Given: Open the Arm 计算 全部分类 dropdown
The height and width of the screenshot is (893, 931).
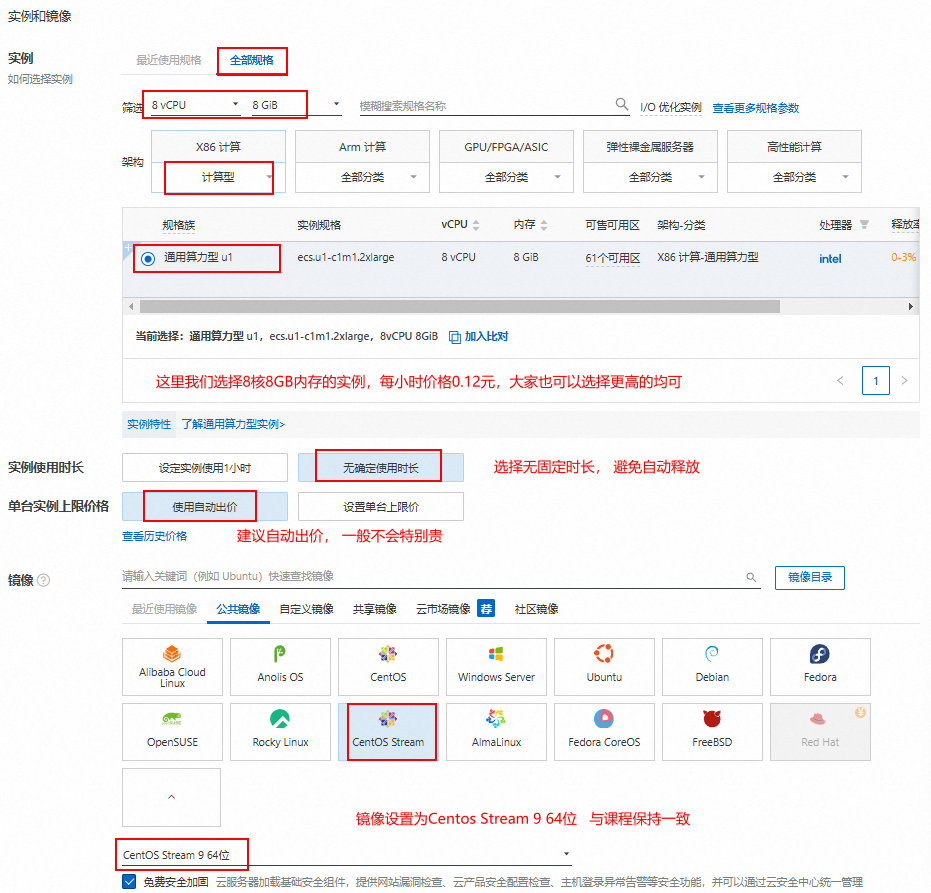Looking at the screenshot, I should click(362, 177).
